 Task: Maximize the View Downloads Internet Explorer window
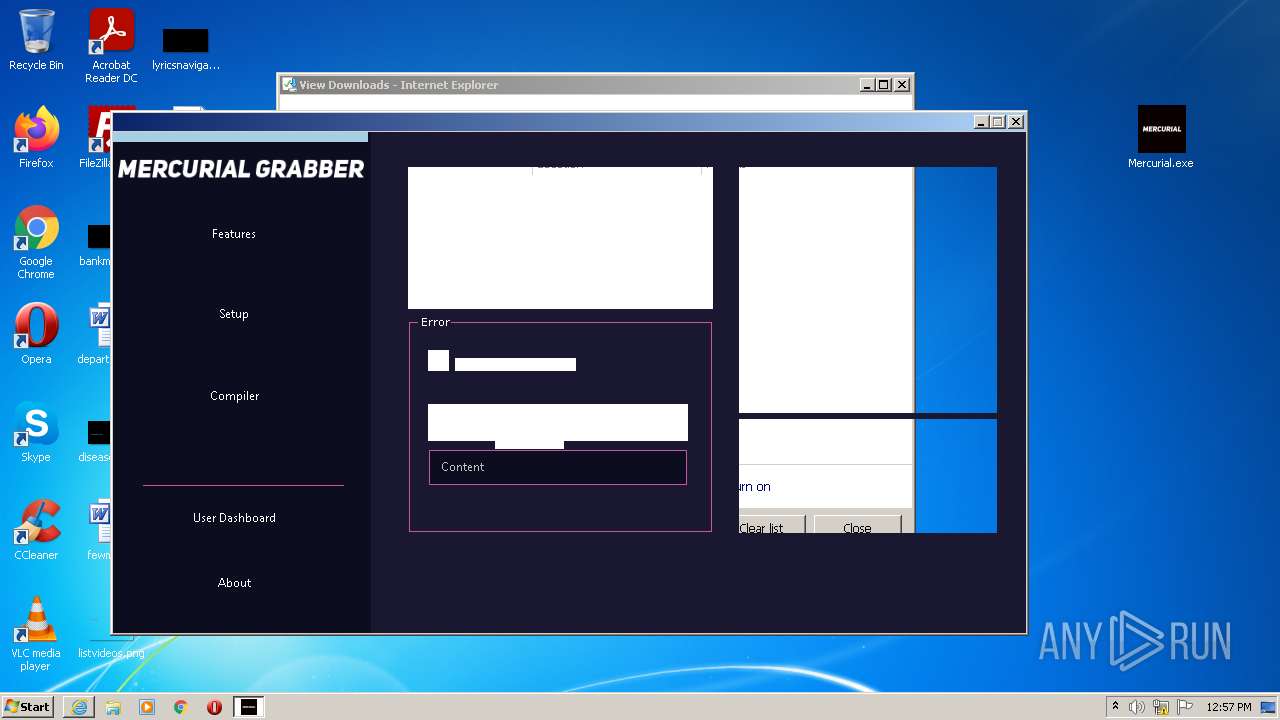[884, 85]
